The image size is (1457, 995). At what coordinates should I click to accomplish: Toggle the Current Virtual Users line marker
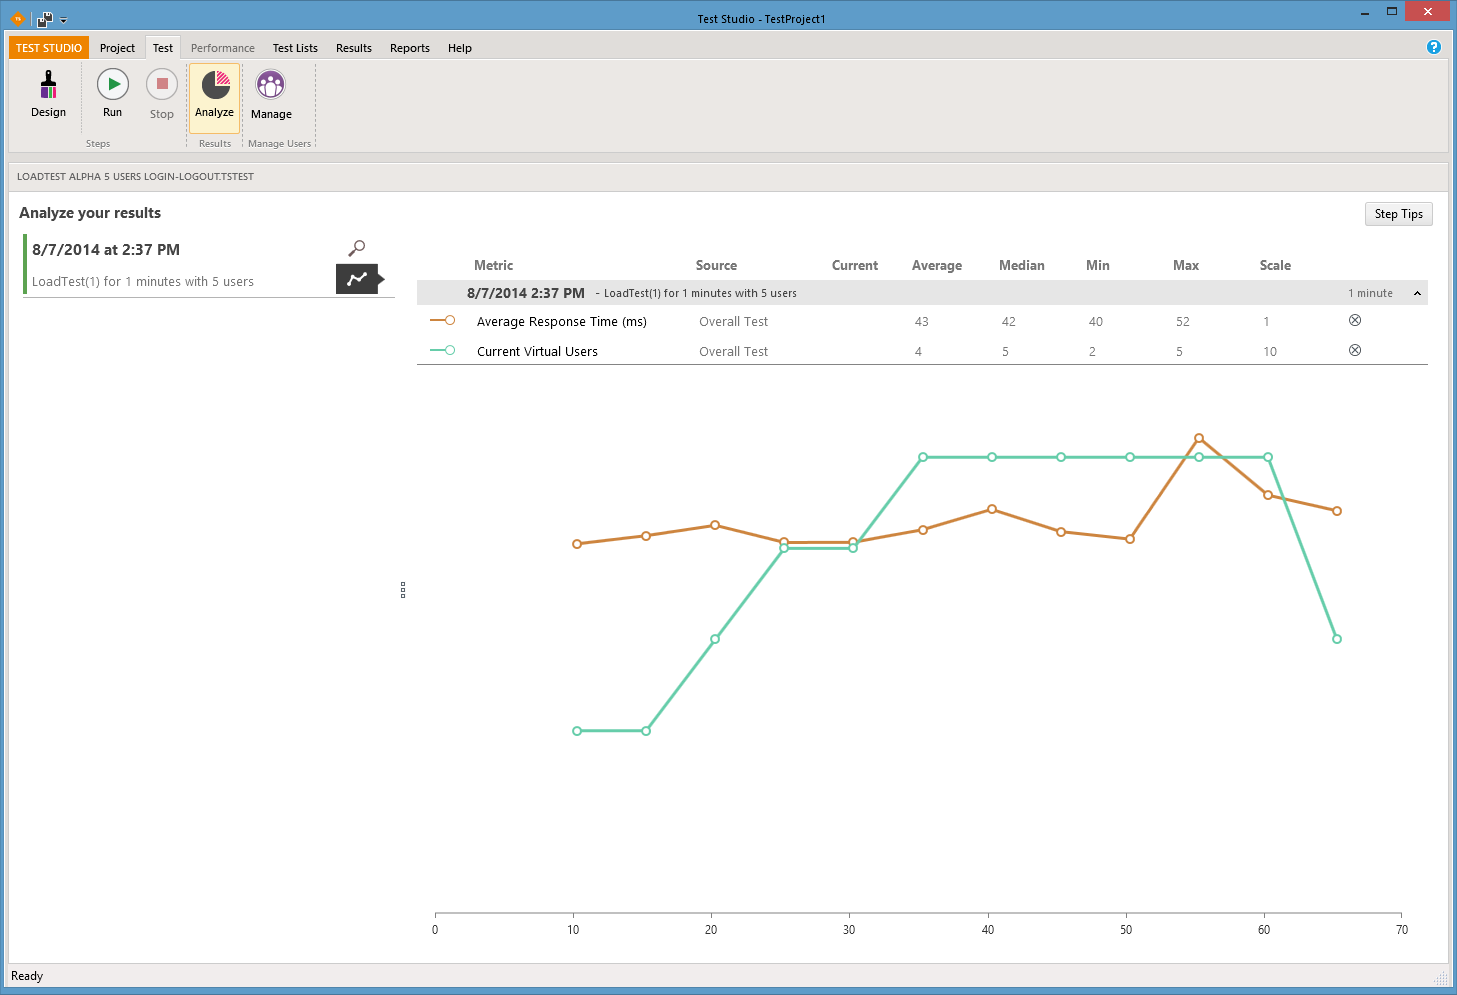pyautogui.click(x=442, y=350)
